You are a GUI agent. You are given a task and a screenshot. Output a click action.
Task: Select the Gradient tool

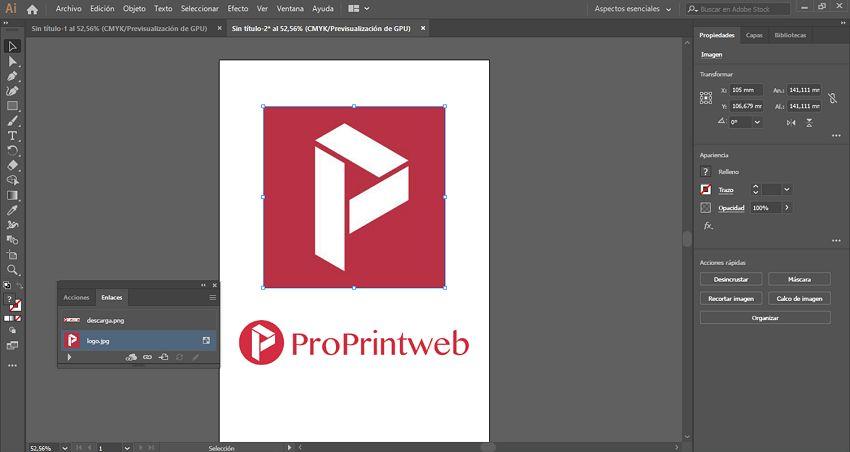12,195
